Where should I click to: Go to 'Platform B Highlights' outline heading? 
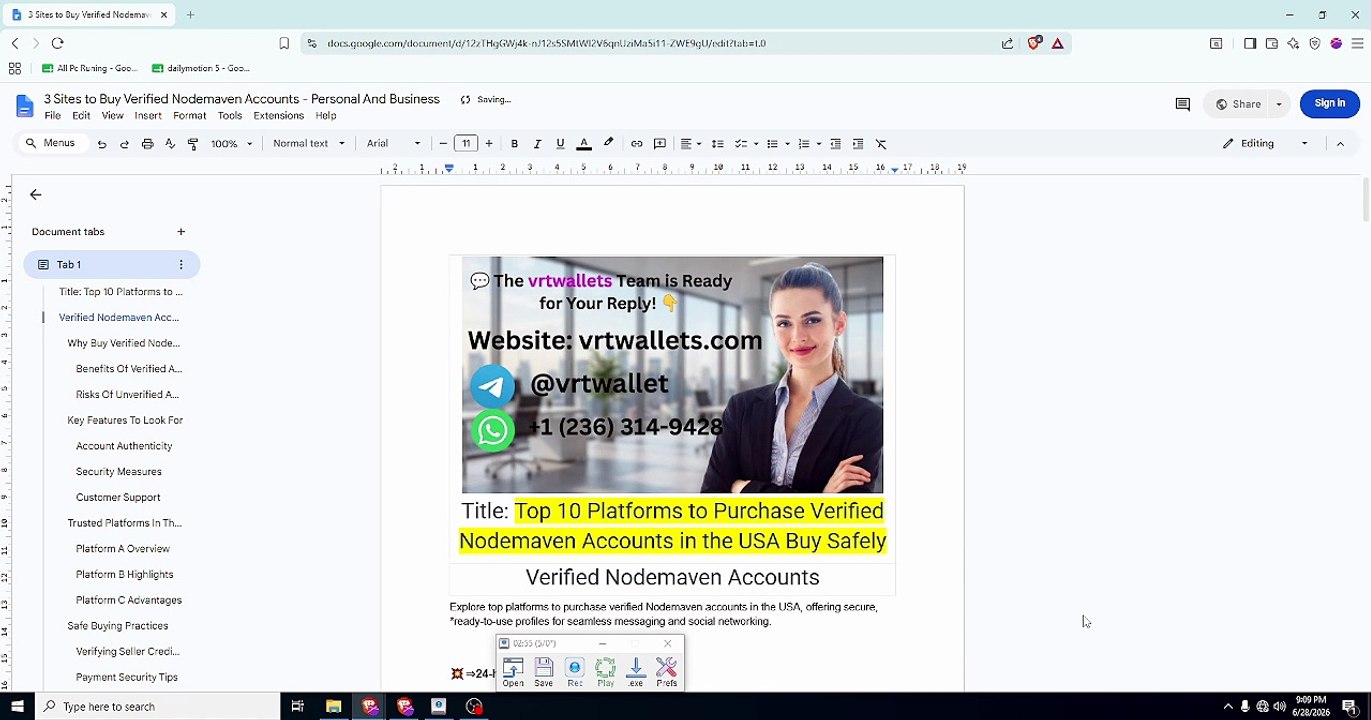[125, 575]
